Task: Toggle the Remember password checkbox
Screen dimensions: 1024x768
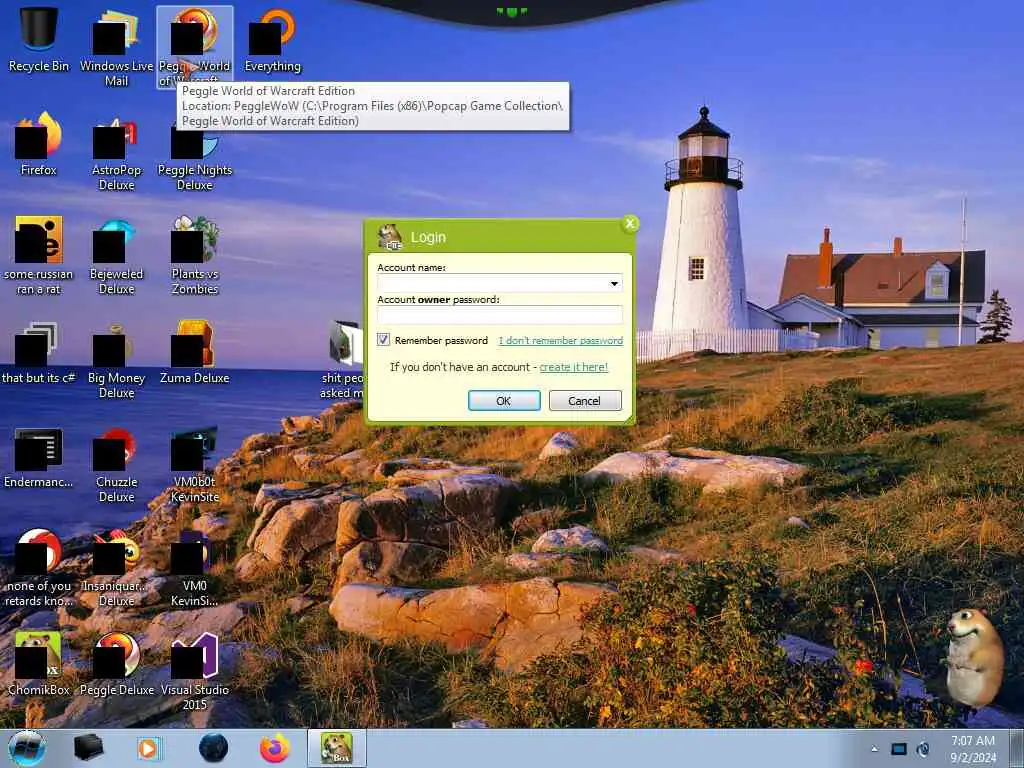Action: pyautogui.click(x=383, y=340)
